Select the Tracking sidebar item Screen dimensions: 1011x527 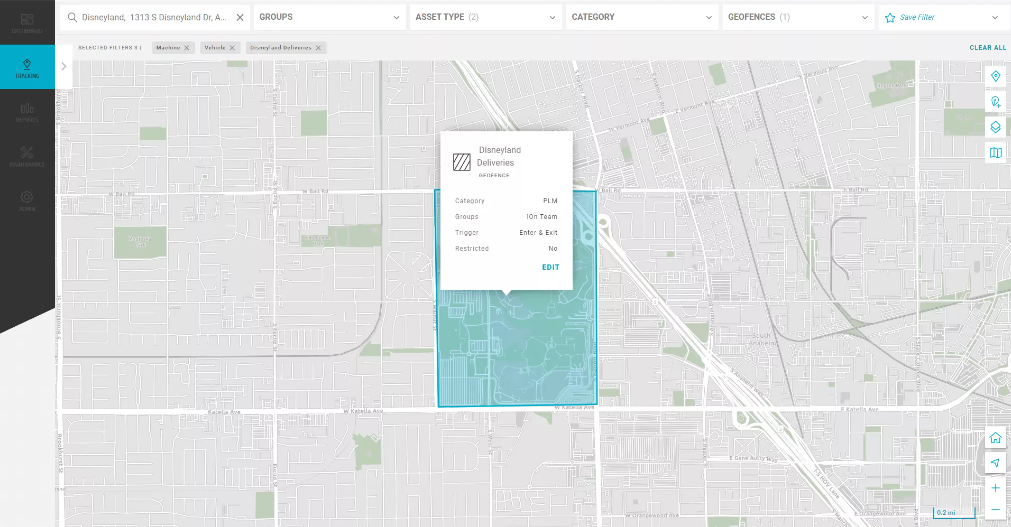tap(27, 67)
